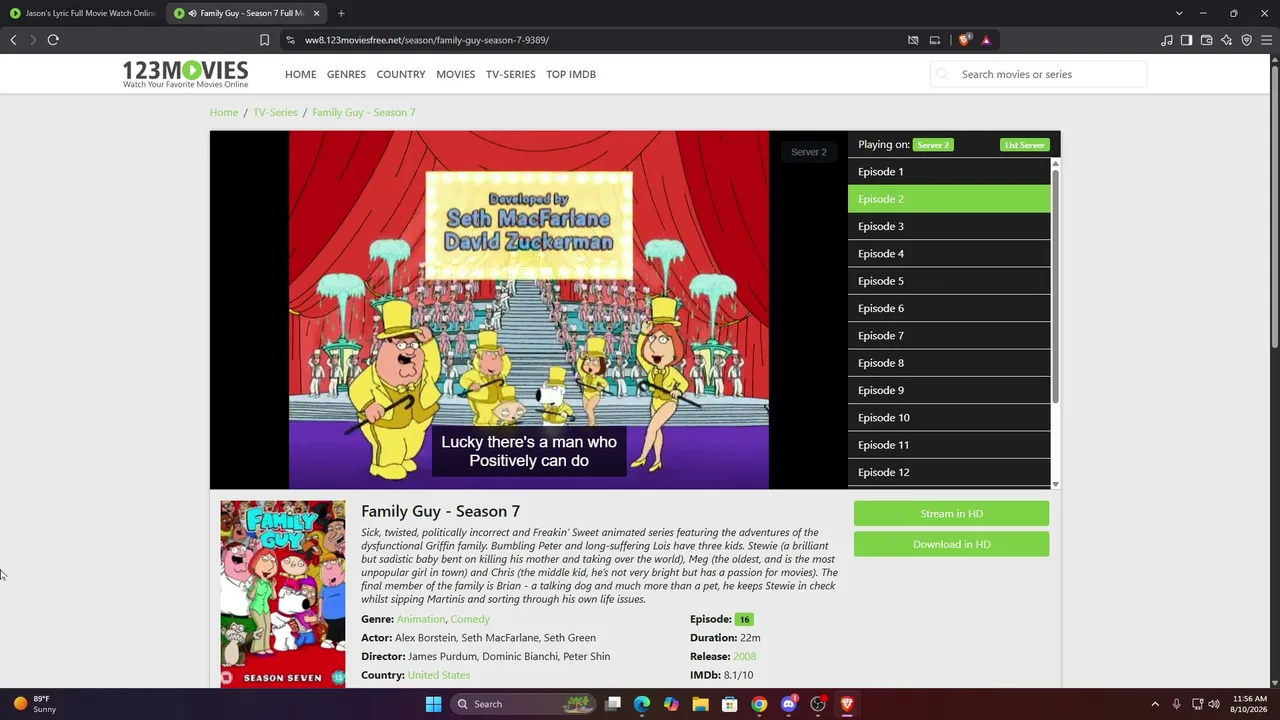Open the United States country link
Image resolution: width=1280 pixels, height=720 pixels.
[439, 675]
